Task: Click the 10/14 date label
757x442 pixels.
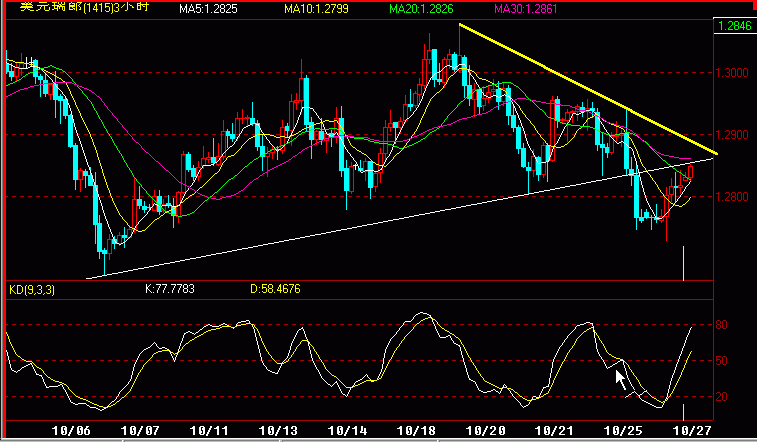Action: 347,430
